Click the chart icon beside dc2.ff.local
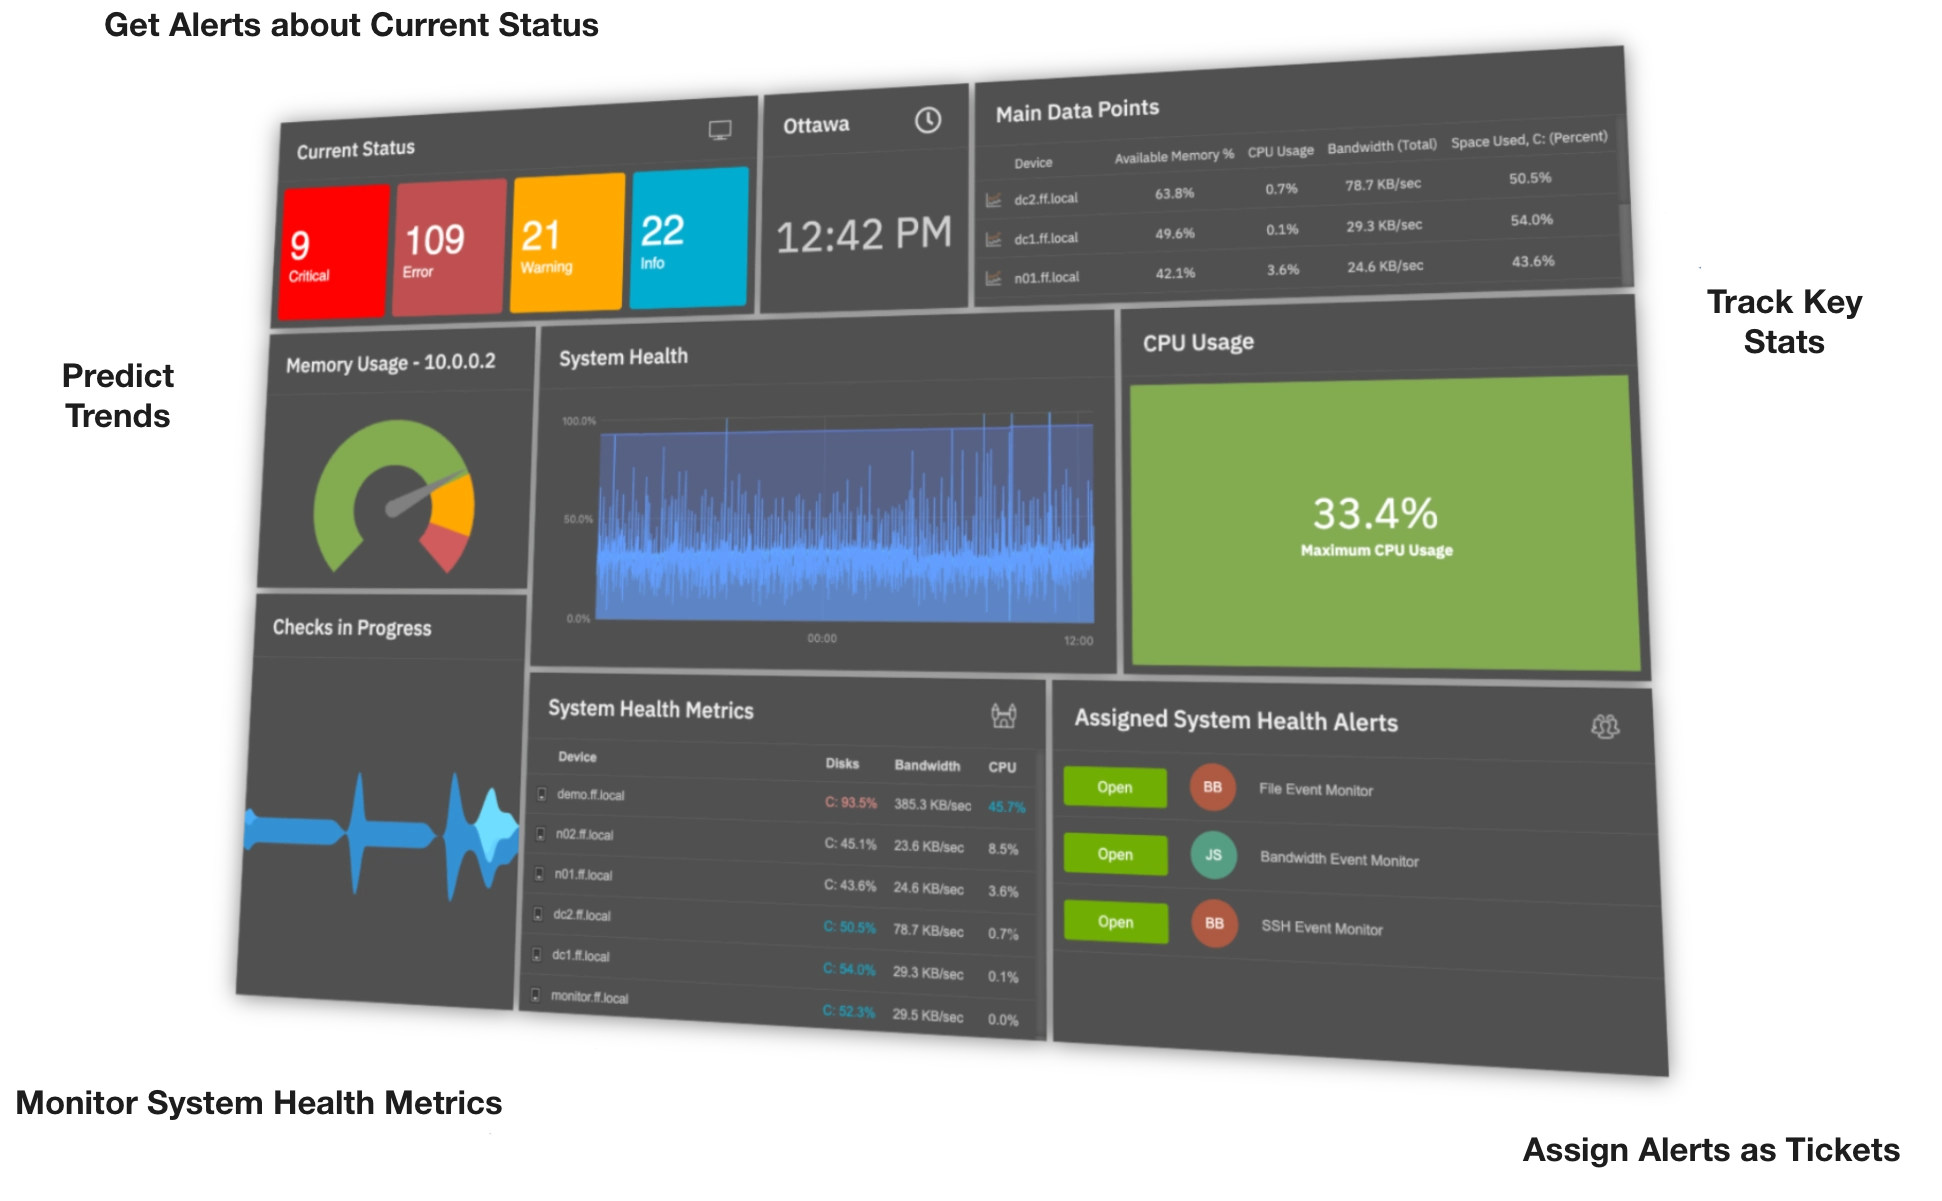This screenshot has width=1942, height=1201. pyautogui.click(x=992, y=198)
